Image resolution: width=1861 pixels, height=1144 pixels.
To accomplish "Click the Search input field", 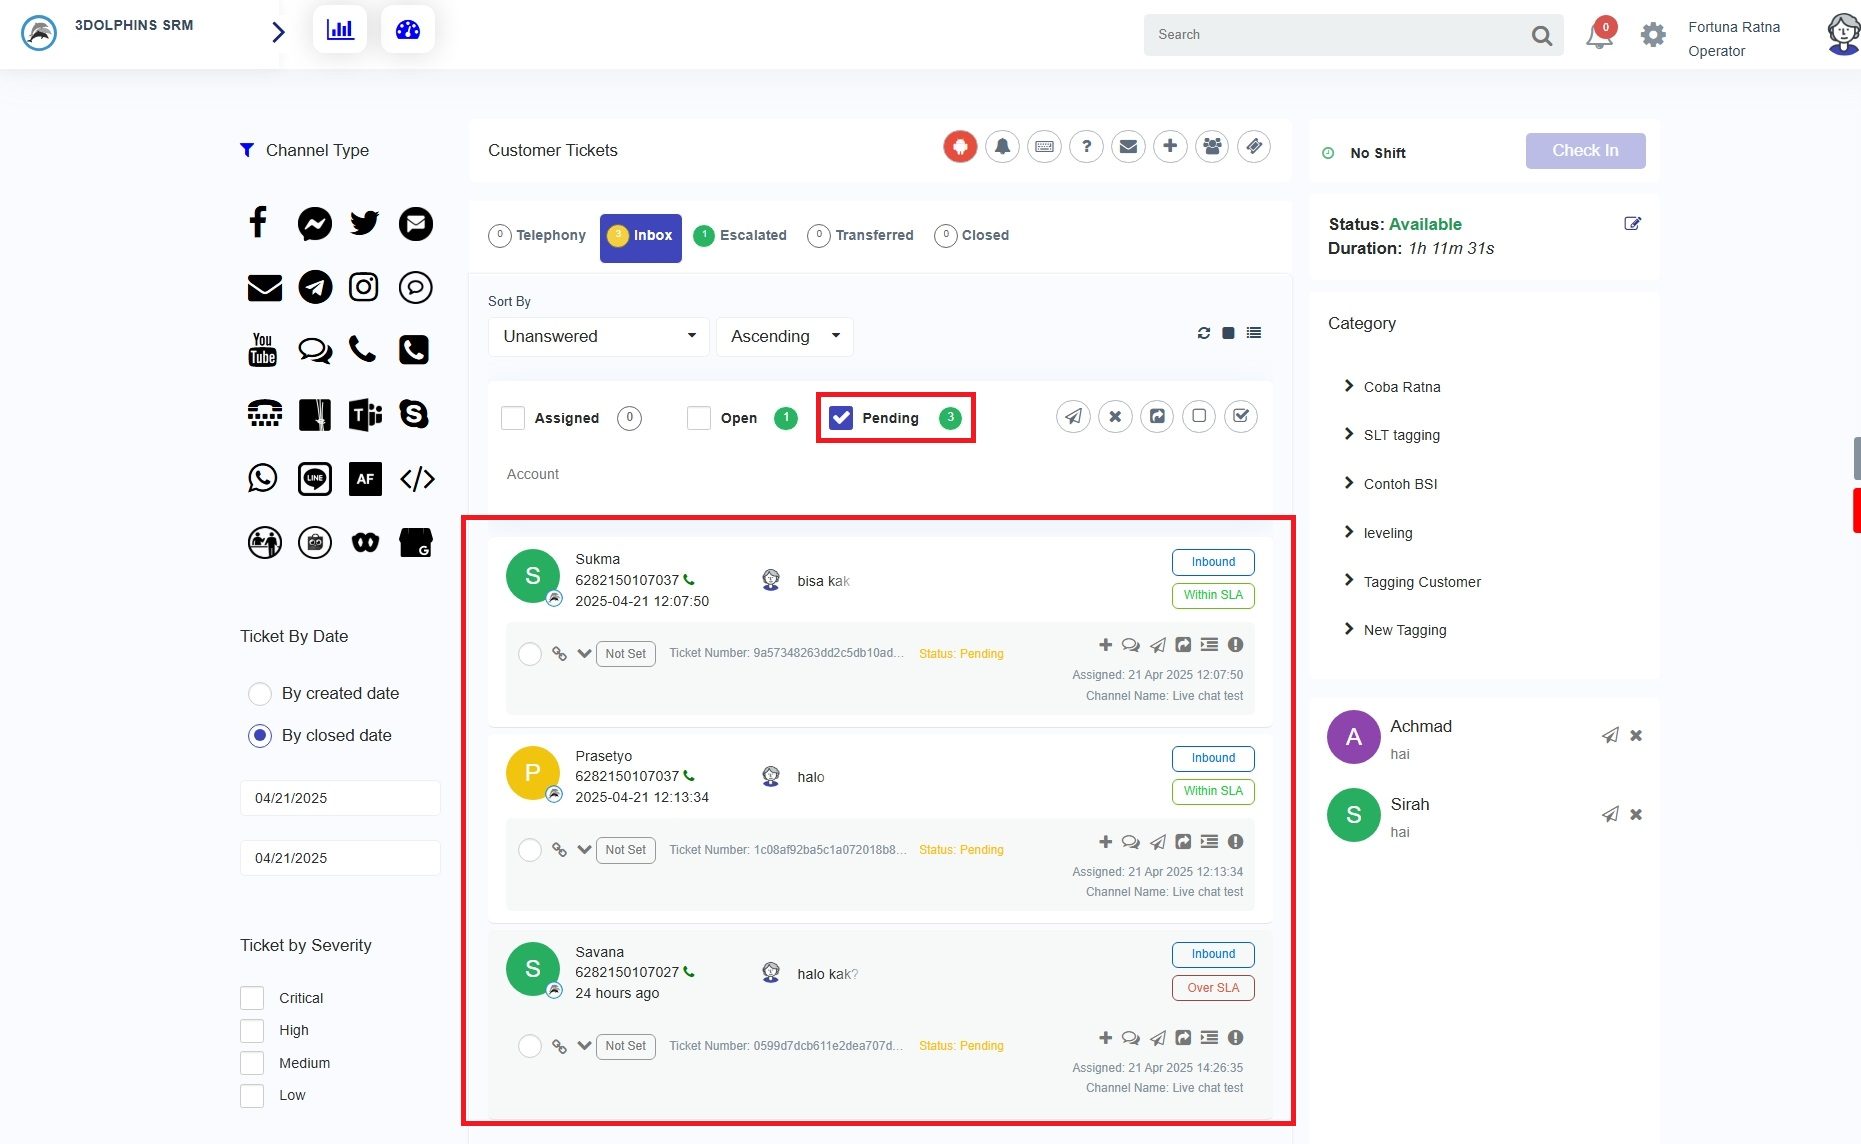I will click(1335, 35).
